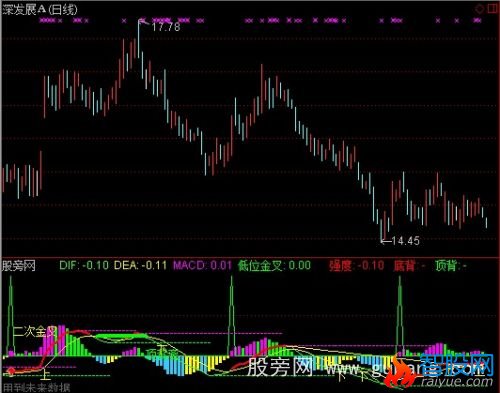Click the 上 marker in MACD panel
500x393 pixels.
click(45, 374)
